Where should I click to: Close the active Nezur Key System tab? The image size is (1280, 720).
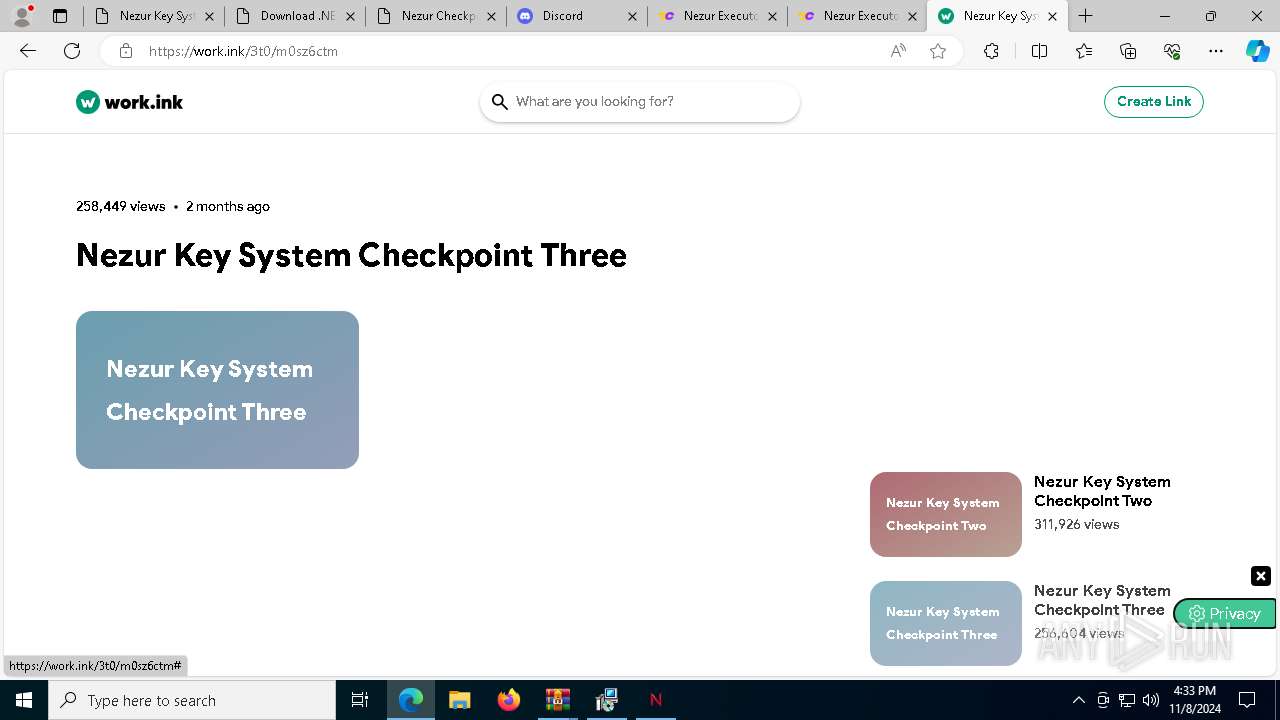1052,16
